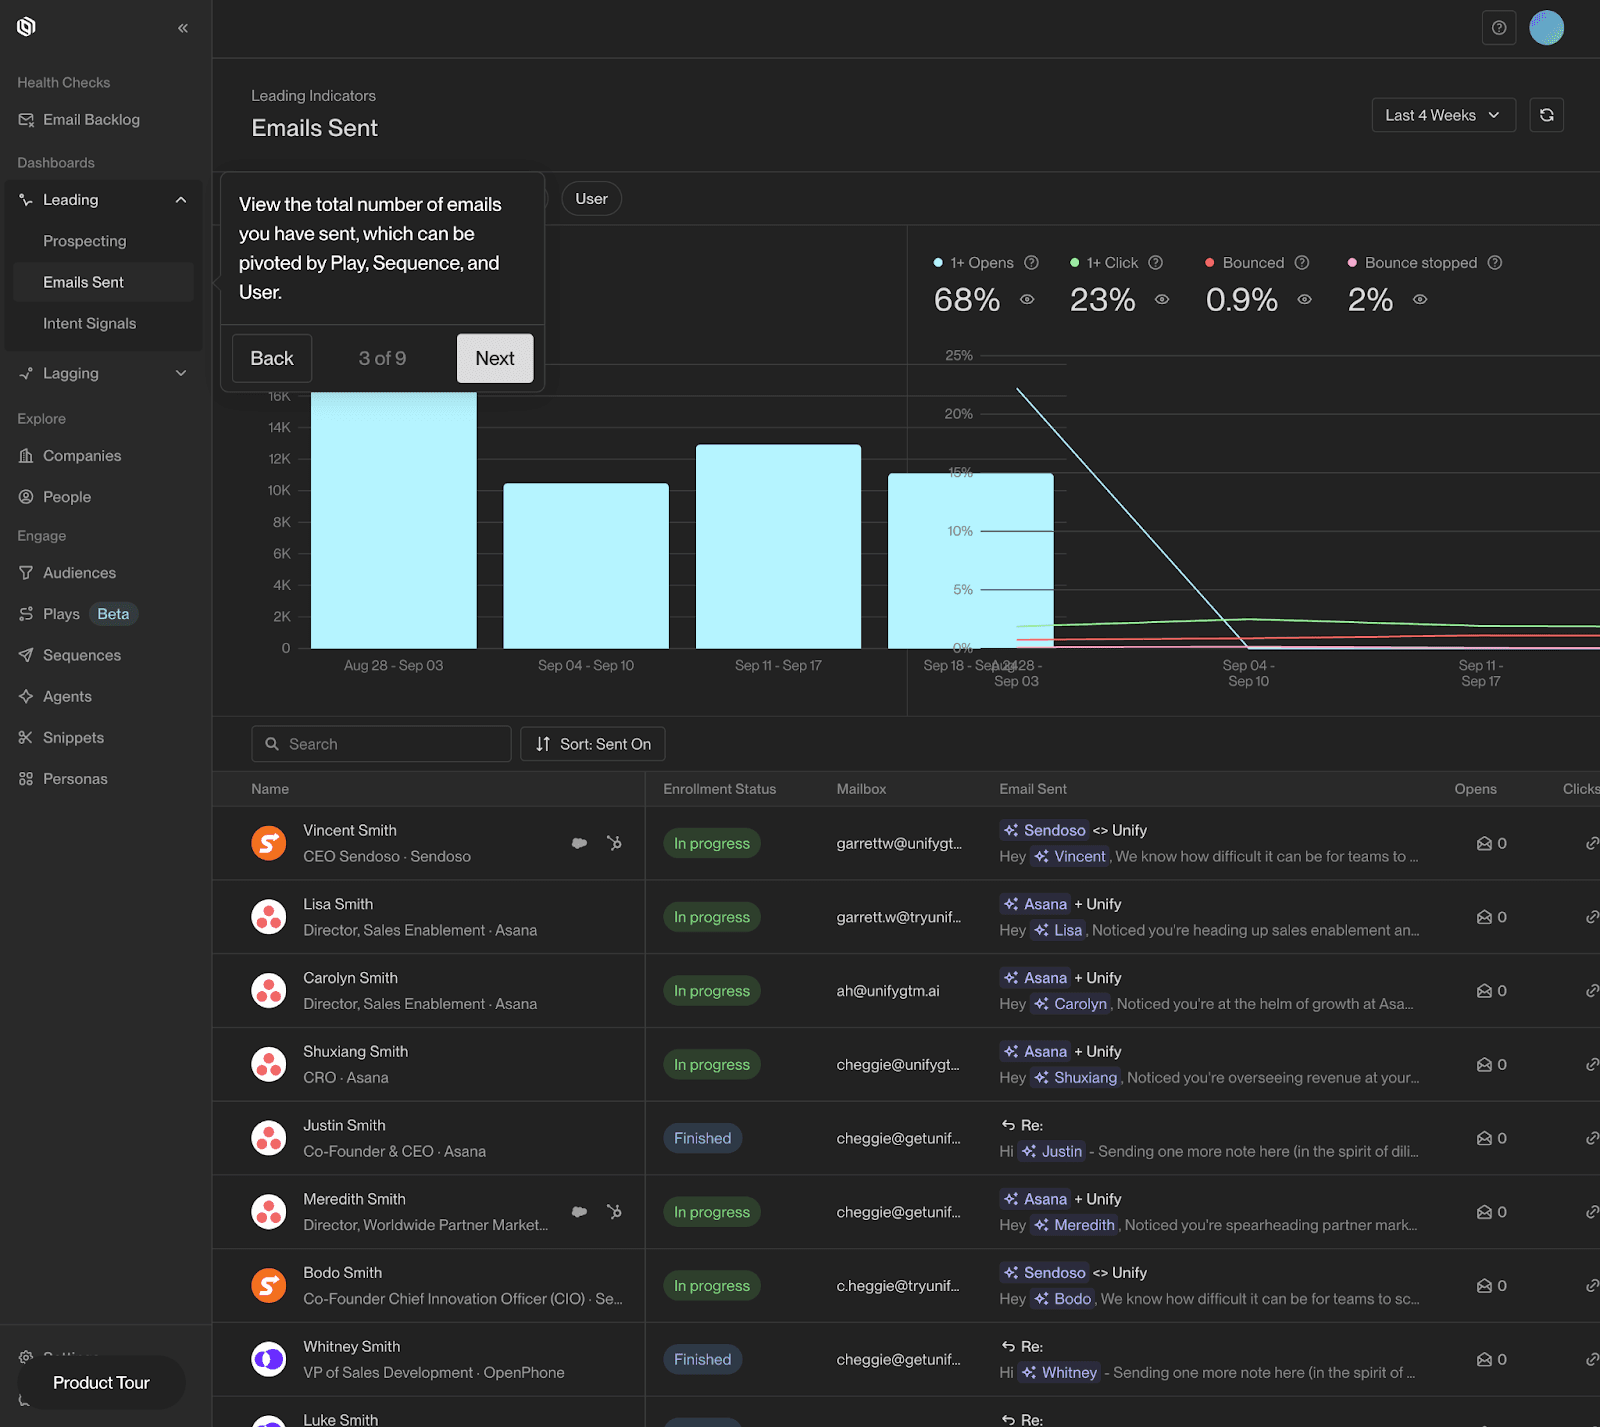Open Email Backlog in the sidebar
The width and height of the screenshot is (1600, 1427).
[92, 120]
